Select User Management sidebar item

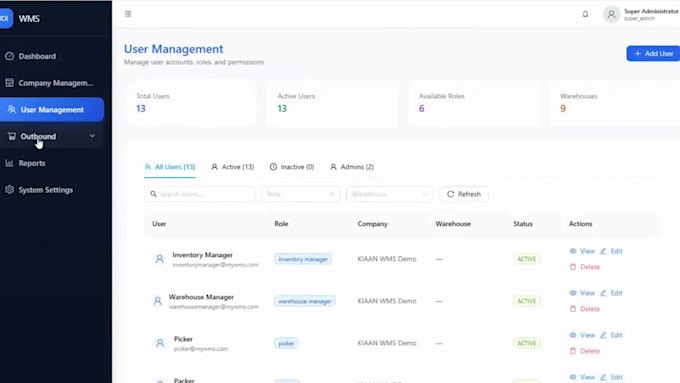pos(52,110)
